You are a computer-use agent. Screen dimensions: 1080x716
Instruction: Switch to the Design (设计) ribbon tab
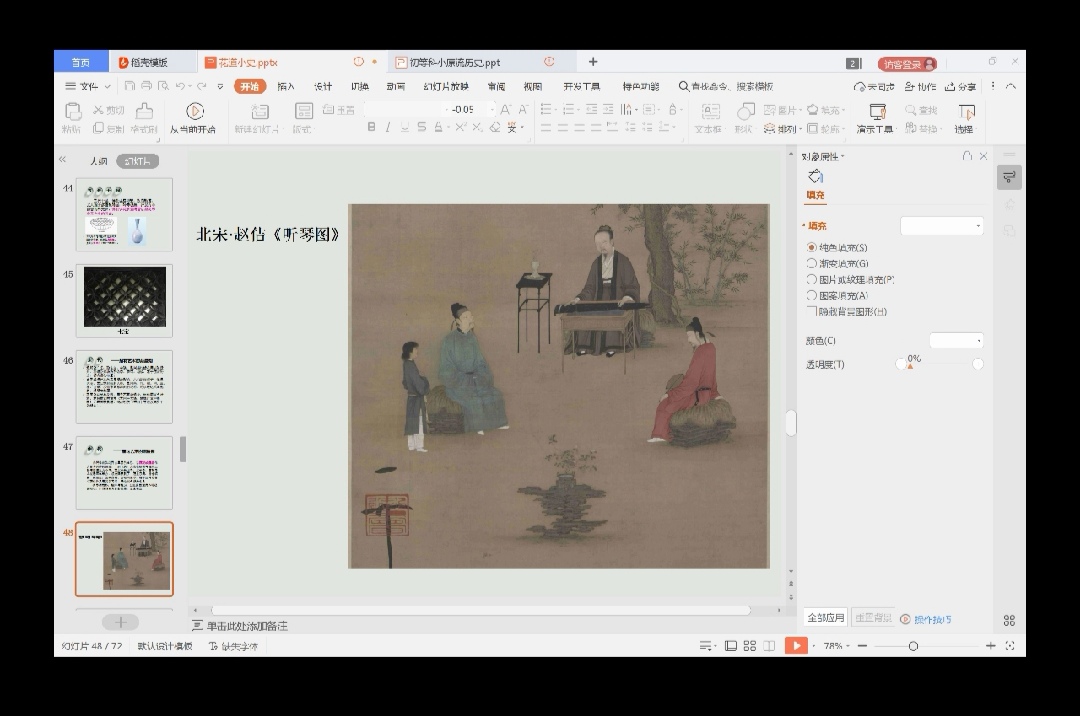point(323,86)
